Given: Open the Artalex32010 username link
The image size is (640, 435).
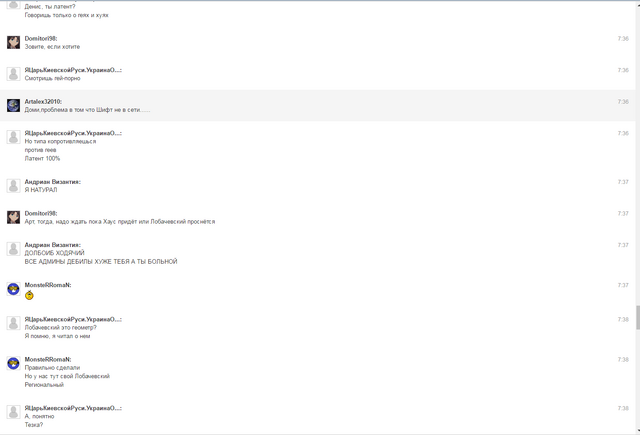Looking at the screenshot, I should [x=43, y=102].
